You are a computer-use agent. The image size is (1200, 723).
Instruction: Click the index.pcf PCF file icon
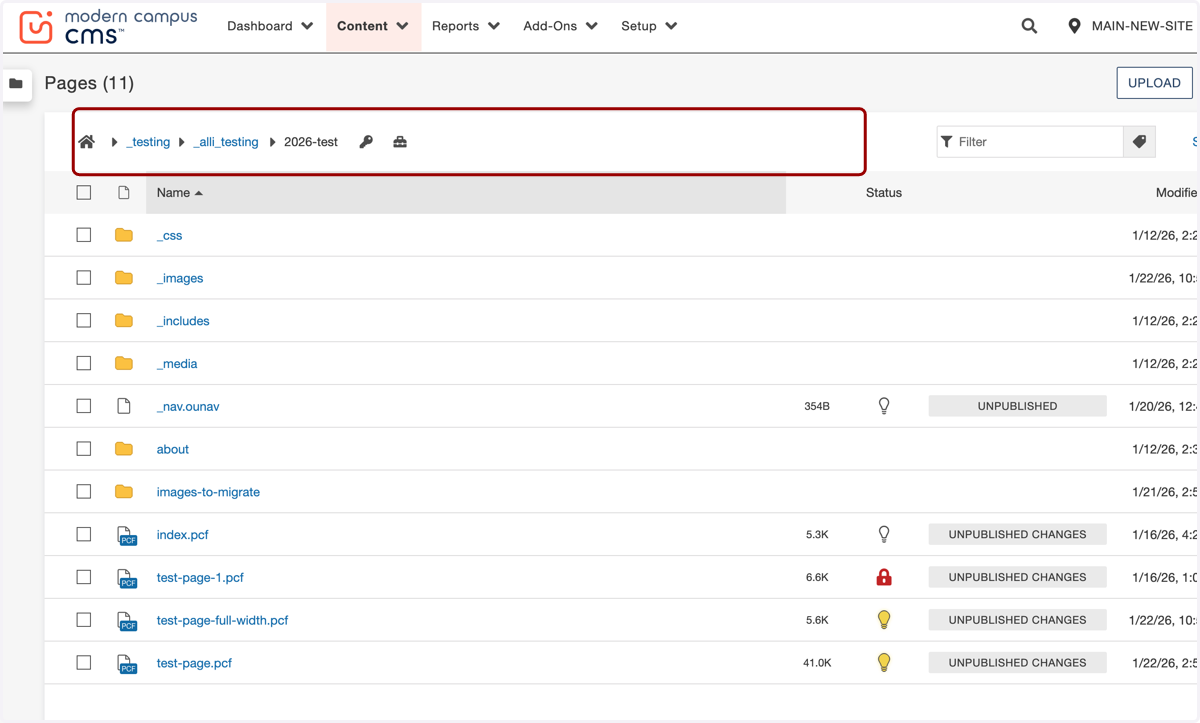[127, 535]
